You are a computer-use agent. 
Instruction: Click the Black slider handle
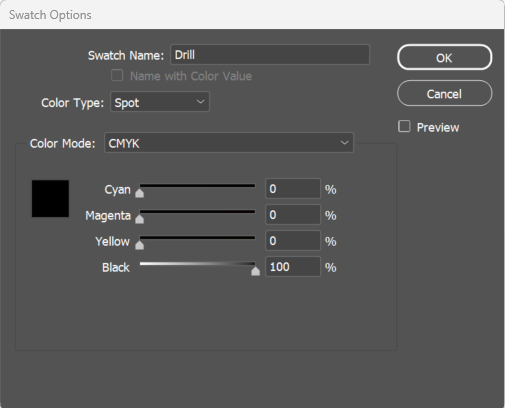point(255,271)
